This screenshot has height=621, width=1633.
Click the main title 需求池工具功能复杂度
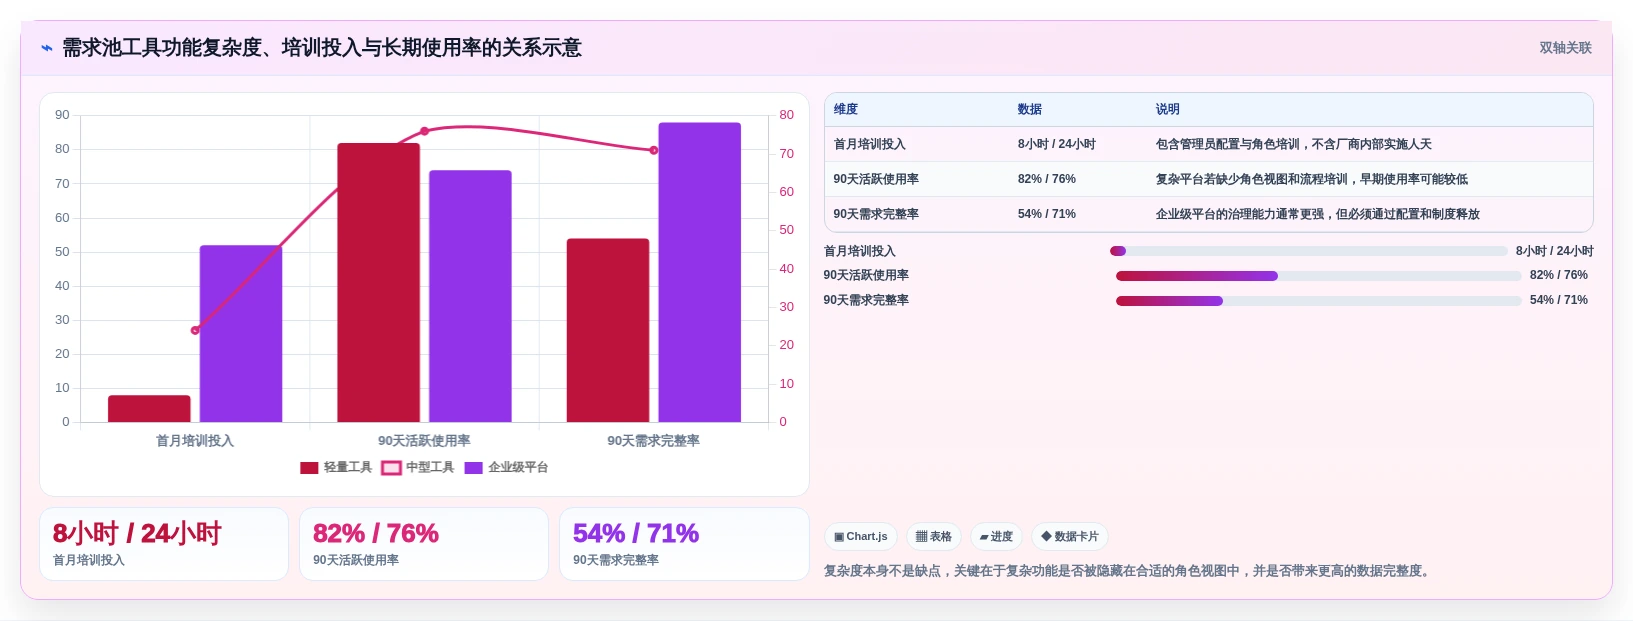coord(322,48)
